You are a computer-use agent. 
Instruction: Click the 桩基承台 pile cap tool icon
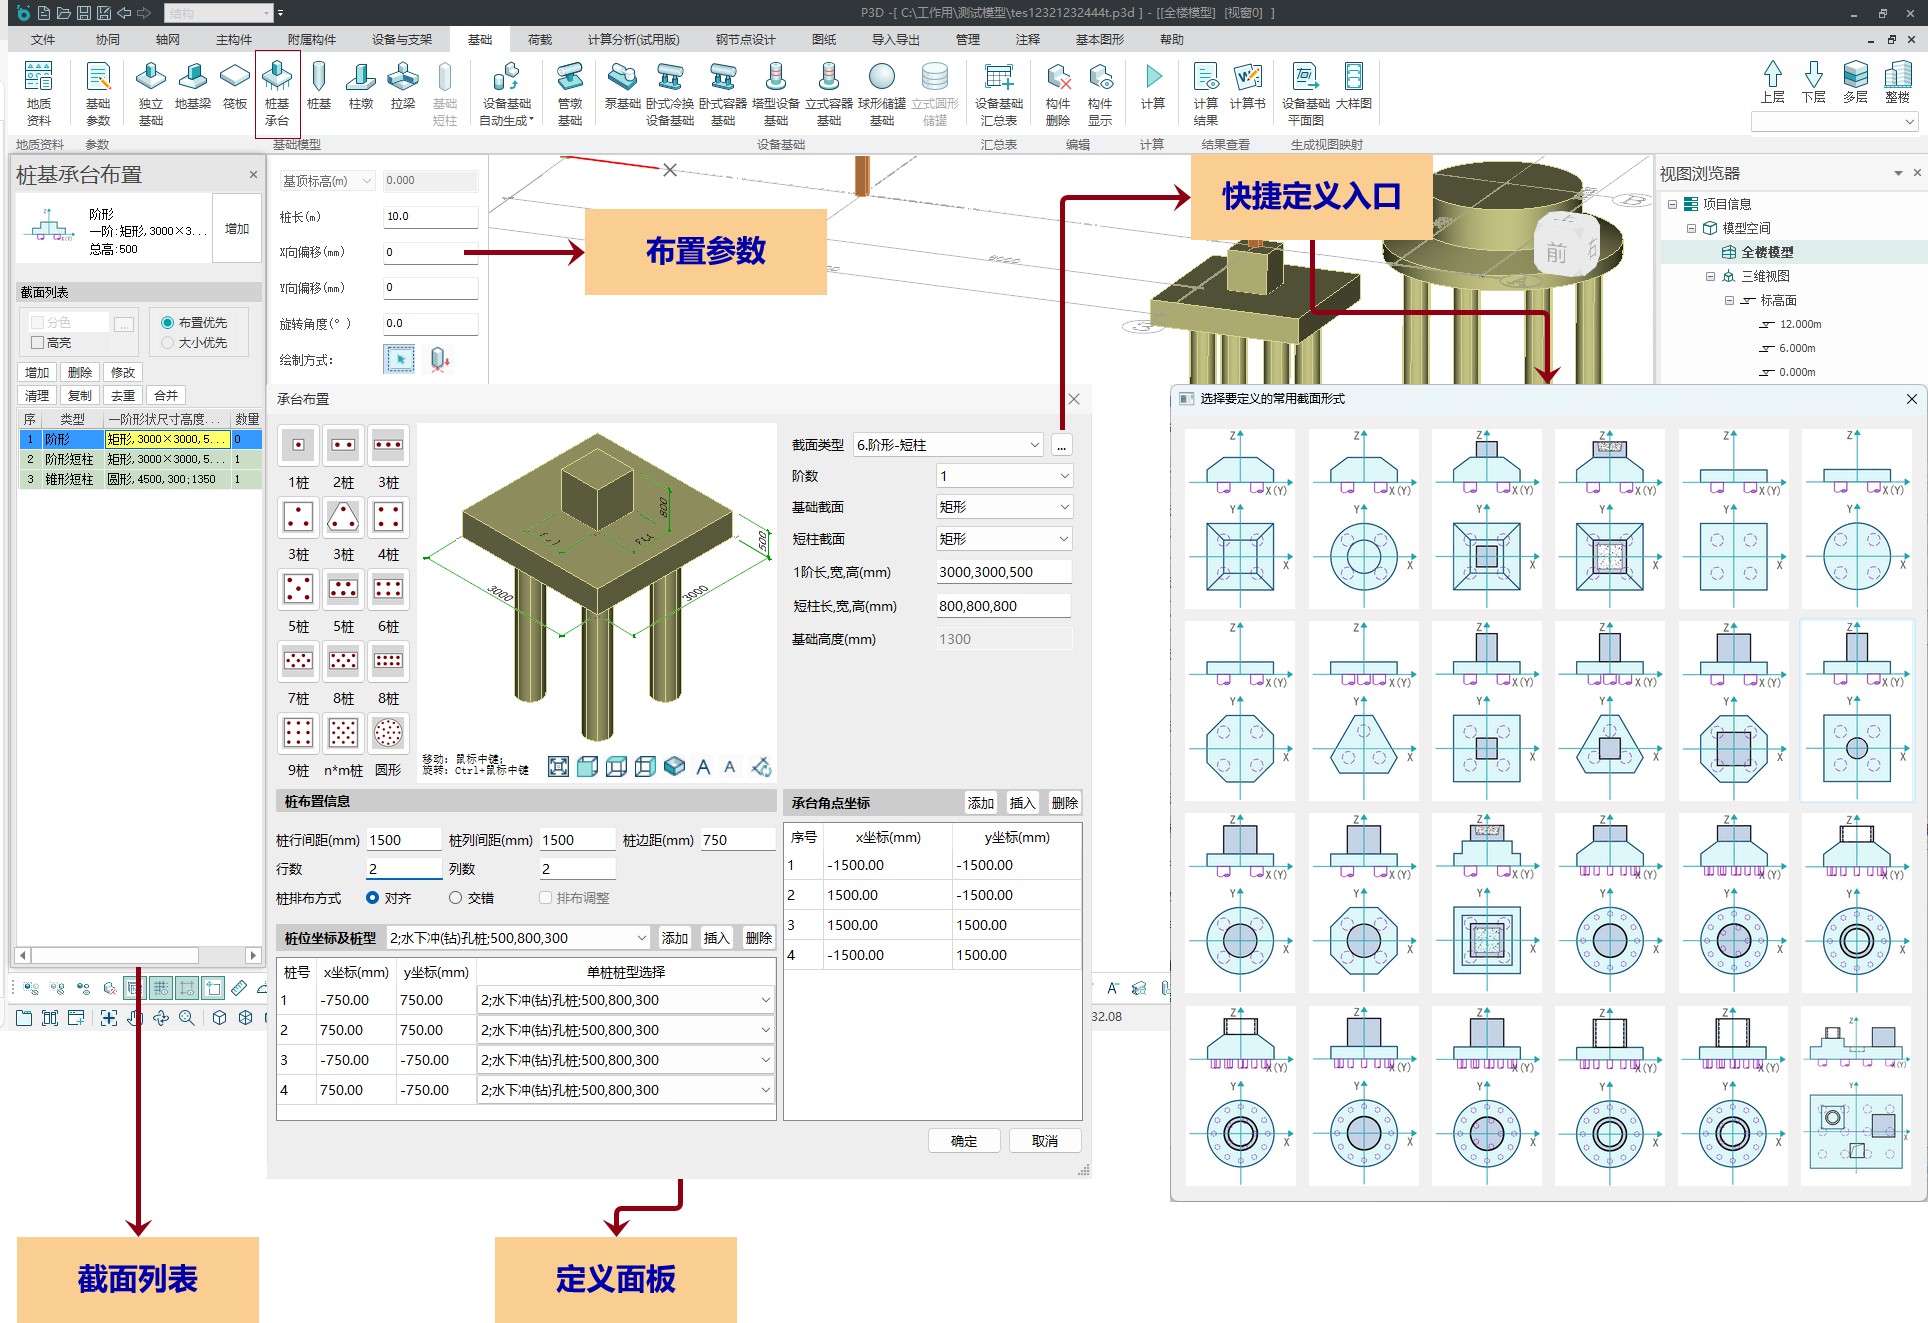[x=277, y=78]
